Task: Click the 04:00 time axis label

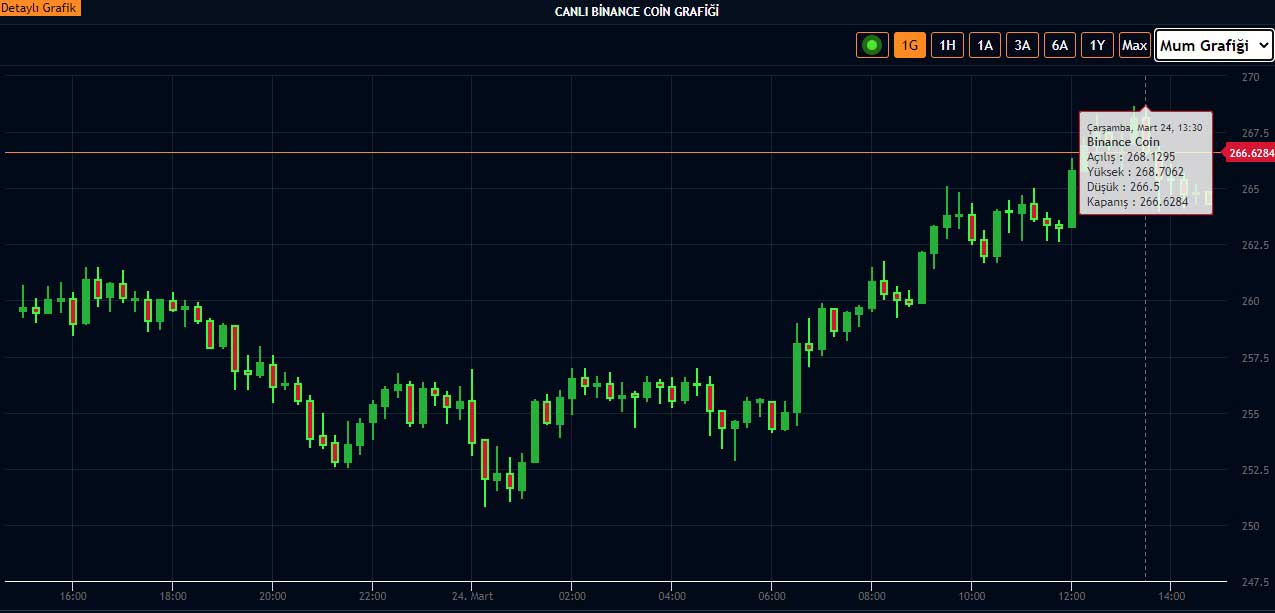Action: click(672, 596)
